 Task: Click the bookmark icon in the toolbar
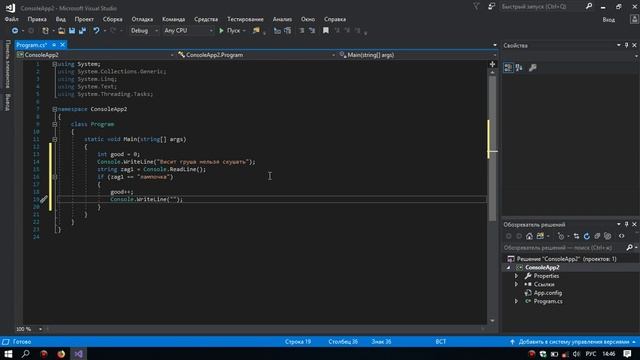(325, 31)
